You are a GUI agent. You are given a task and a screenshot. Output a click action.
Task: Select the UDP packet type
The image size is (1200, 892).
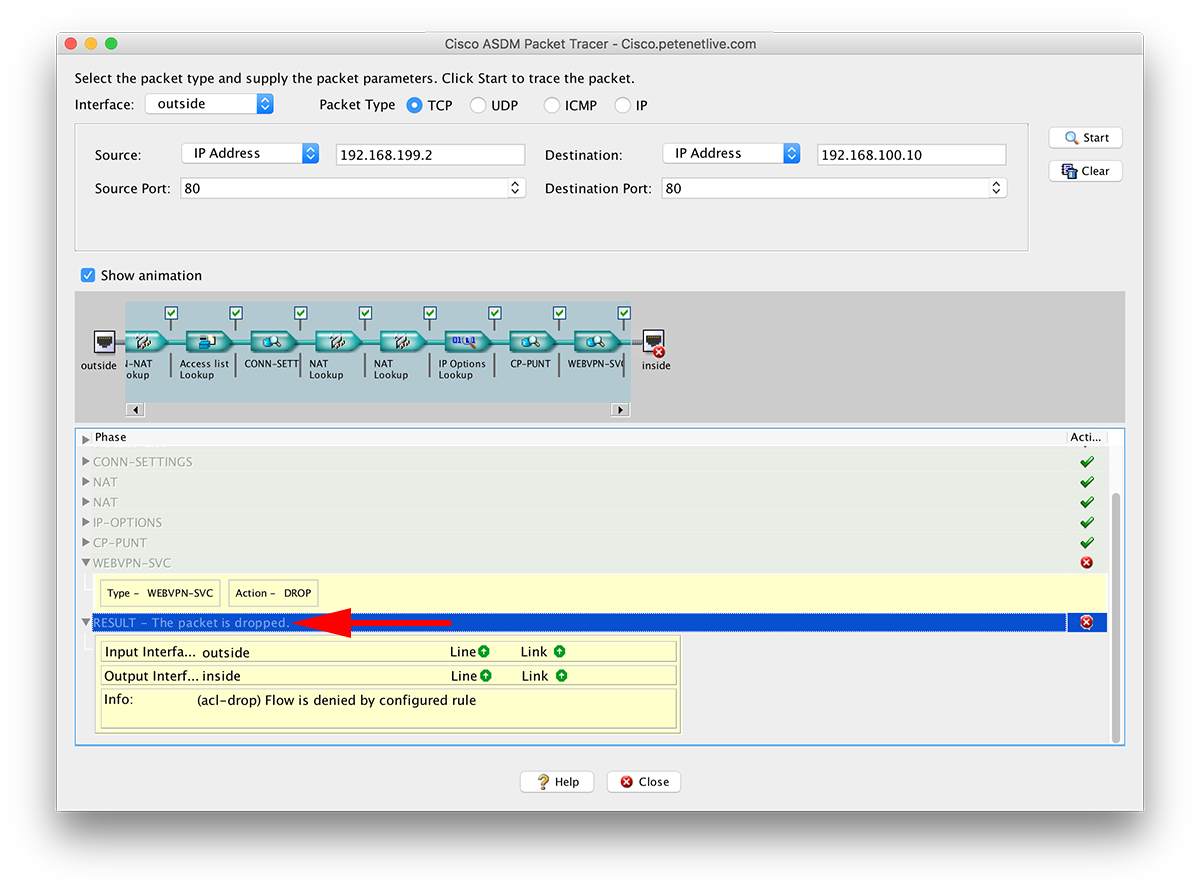(478, 105)
